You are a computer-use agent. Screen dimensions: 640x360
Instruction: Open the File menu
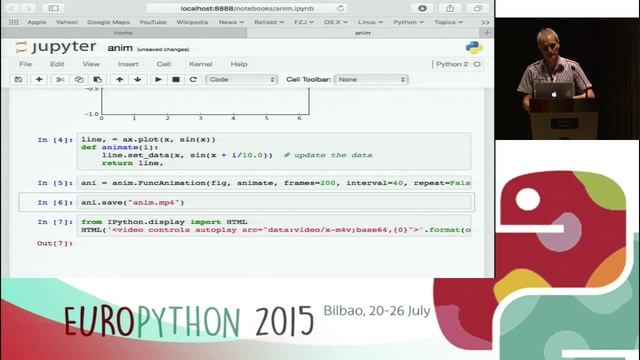(x=25, y=64)
